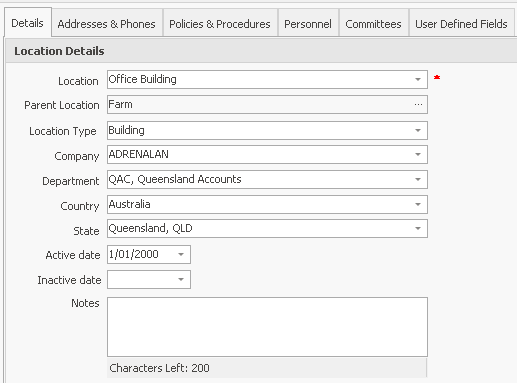Open the Addresses & Phones tab
Viewport: 517px width, 383px height.
click(x=107, y=24)
